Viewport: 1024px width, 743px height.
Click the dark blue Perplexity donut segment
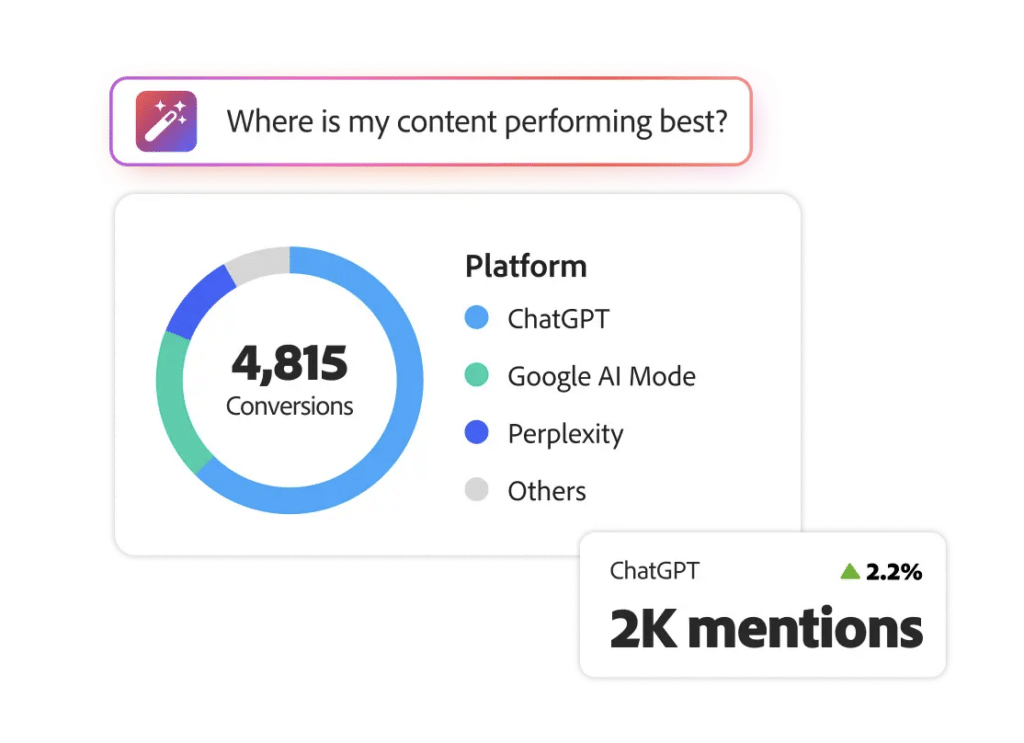tap(197, 299)
